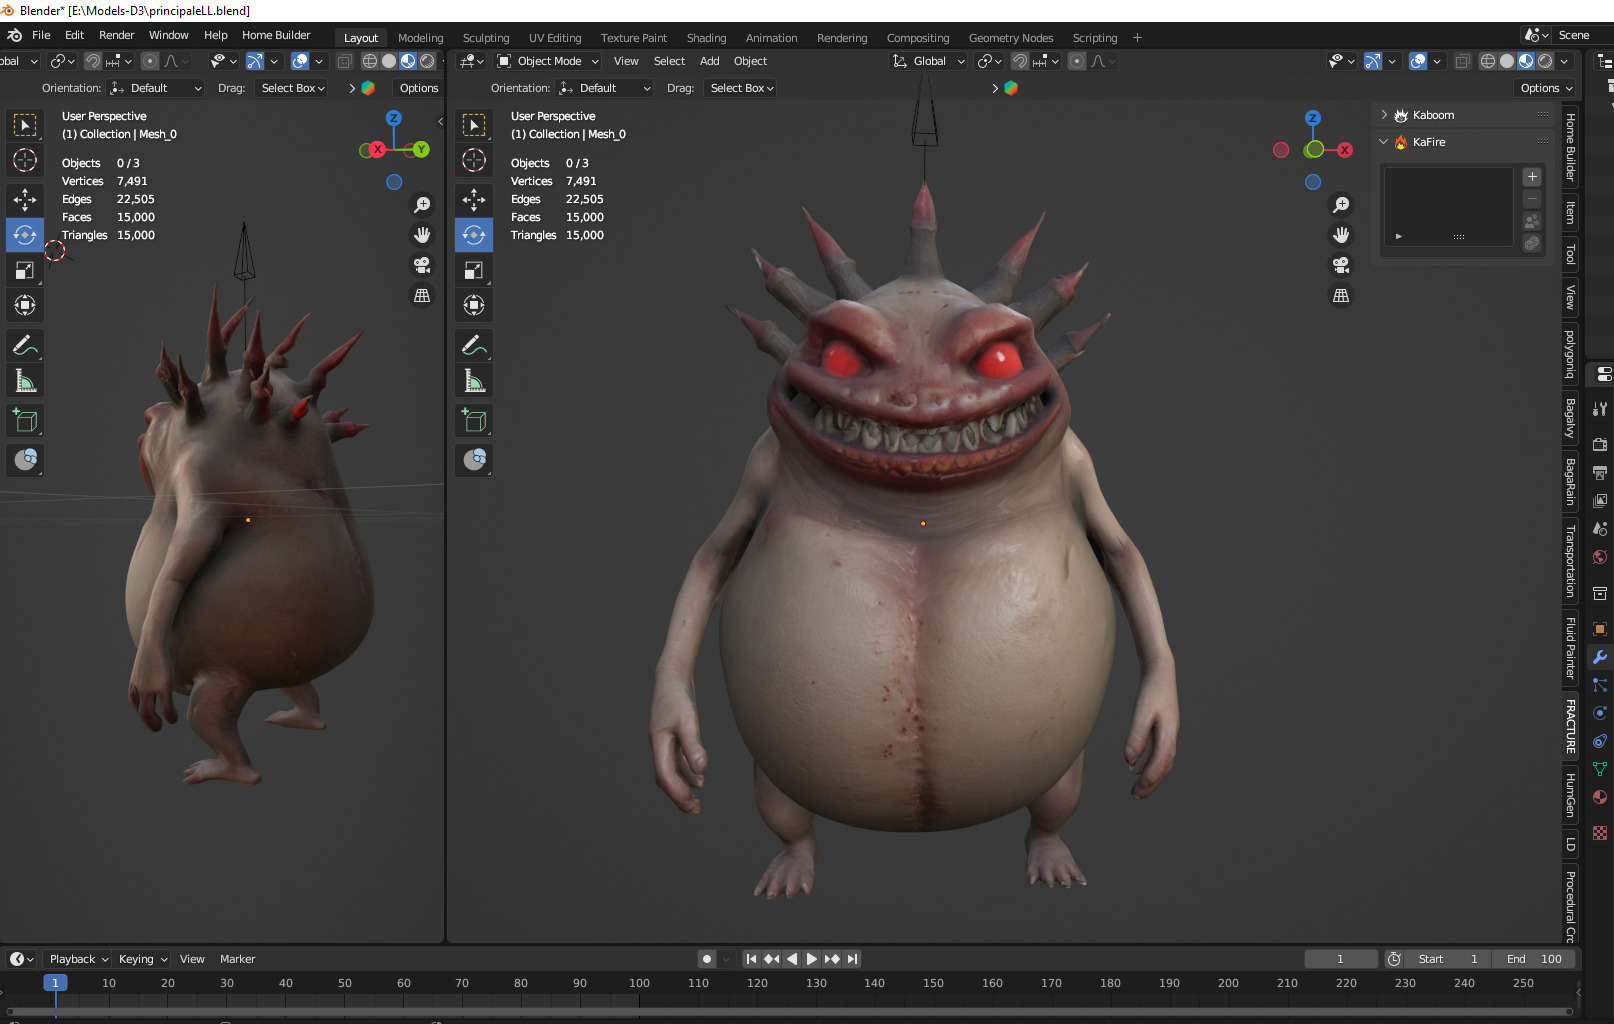The width and height of the screenshot is (1614, 1024).
Task: Switch to the Shading workspace tab
Action: pos(706,38)
